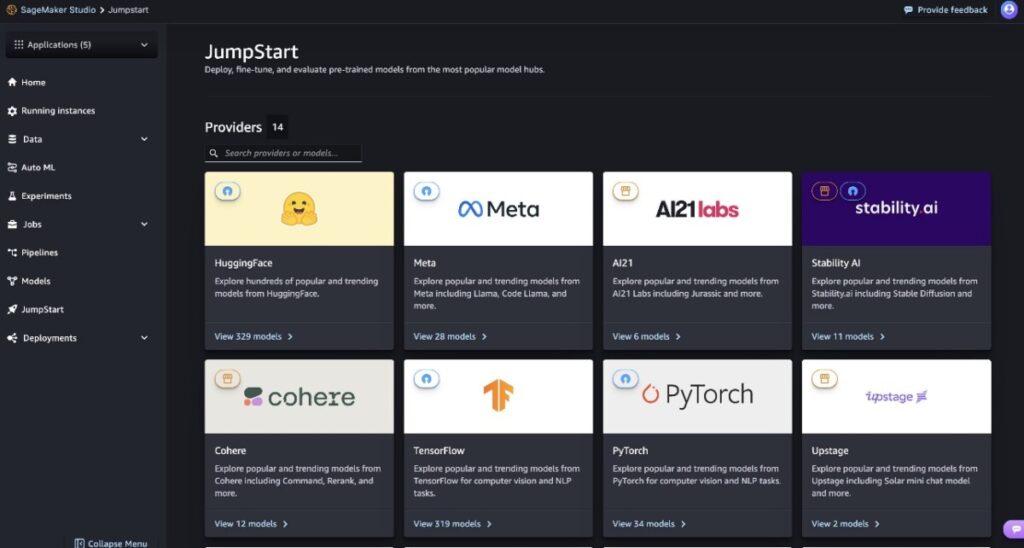Expand the Jobs section chevron
Image resolution: width=1024 pixels, height=548 pixels.
pyautogui.click(x=144, y=225)
